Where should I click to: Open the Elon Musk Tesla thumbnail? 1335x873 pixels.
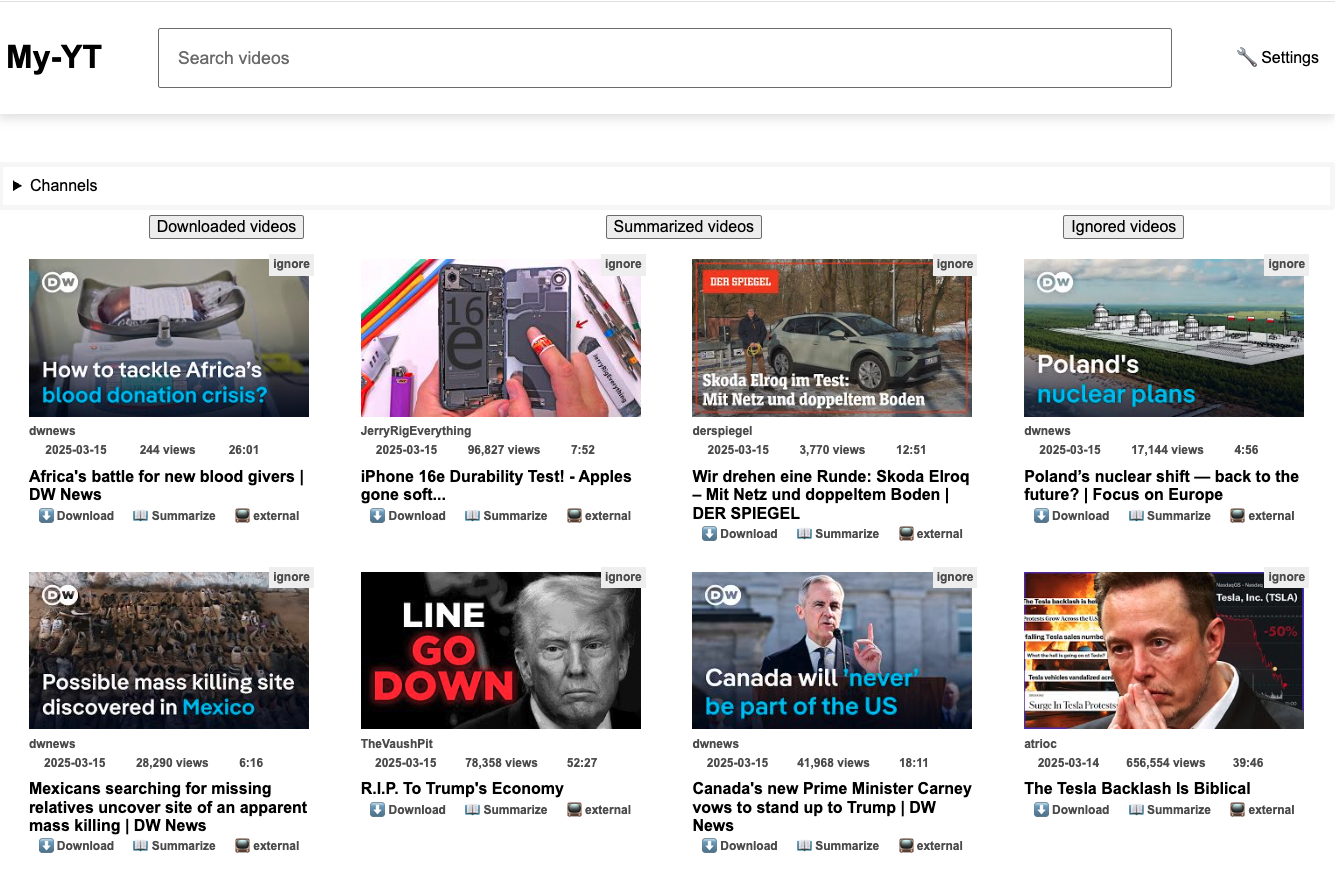coord(1164,651)
